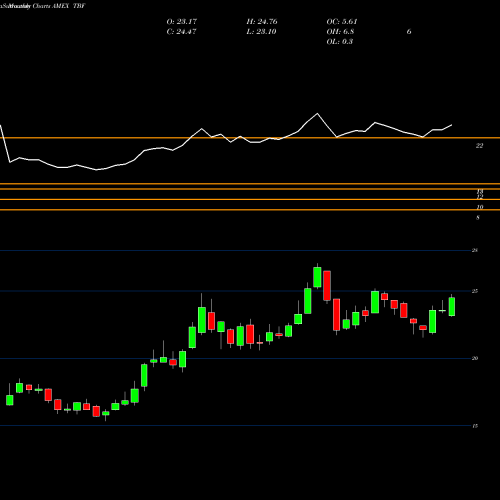Screen dimensions: 500x500
Task: Click the 20 price axis label
Action: tap(475, 358)
